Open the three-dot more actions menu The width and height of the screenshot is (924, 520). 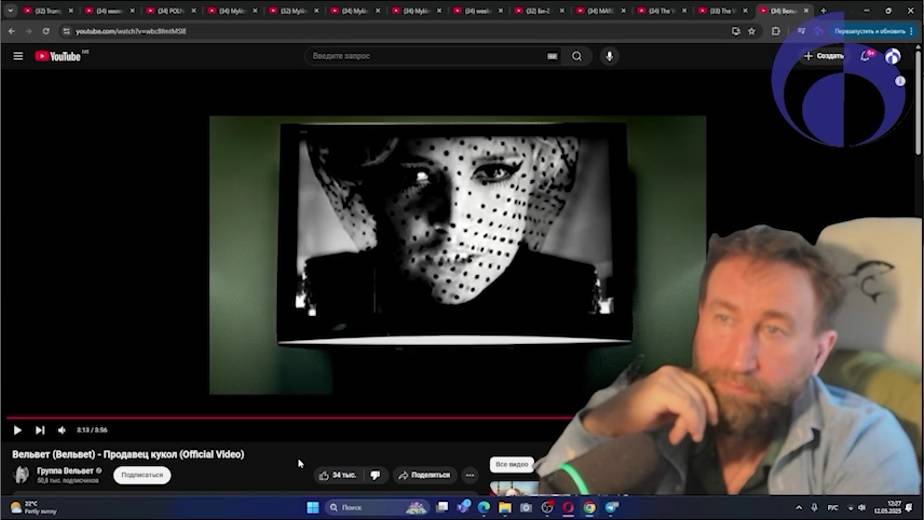(470, 475)
